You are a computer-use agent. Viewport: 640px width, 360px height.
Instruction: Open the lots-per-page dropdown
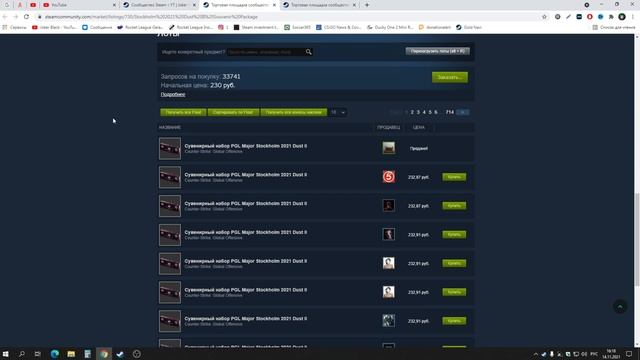[x=338, y=112]
